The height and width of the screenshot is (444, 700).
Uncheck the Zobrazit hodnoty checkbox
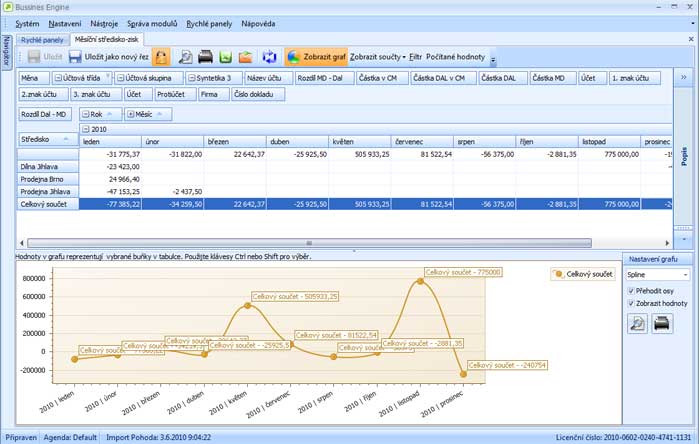click(x=630, y=303)
